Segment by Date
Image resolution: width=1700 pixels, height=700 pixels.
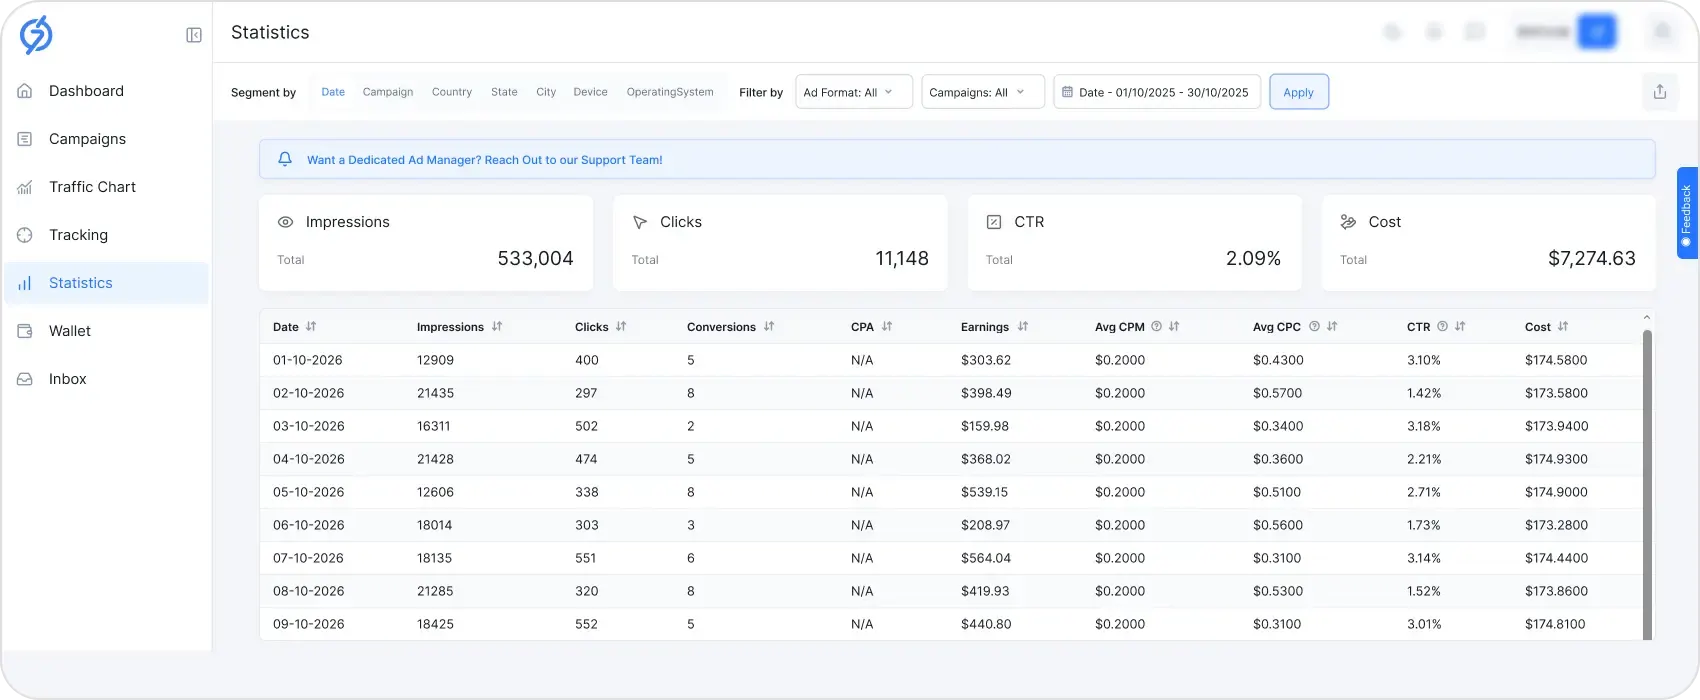pos(333,92)
